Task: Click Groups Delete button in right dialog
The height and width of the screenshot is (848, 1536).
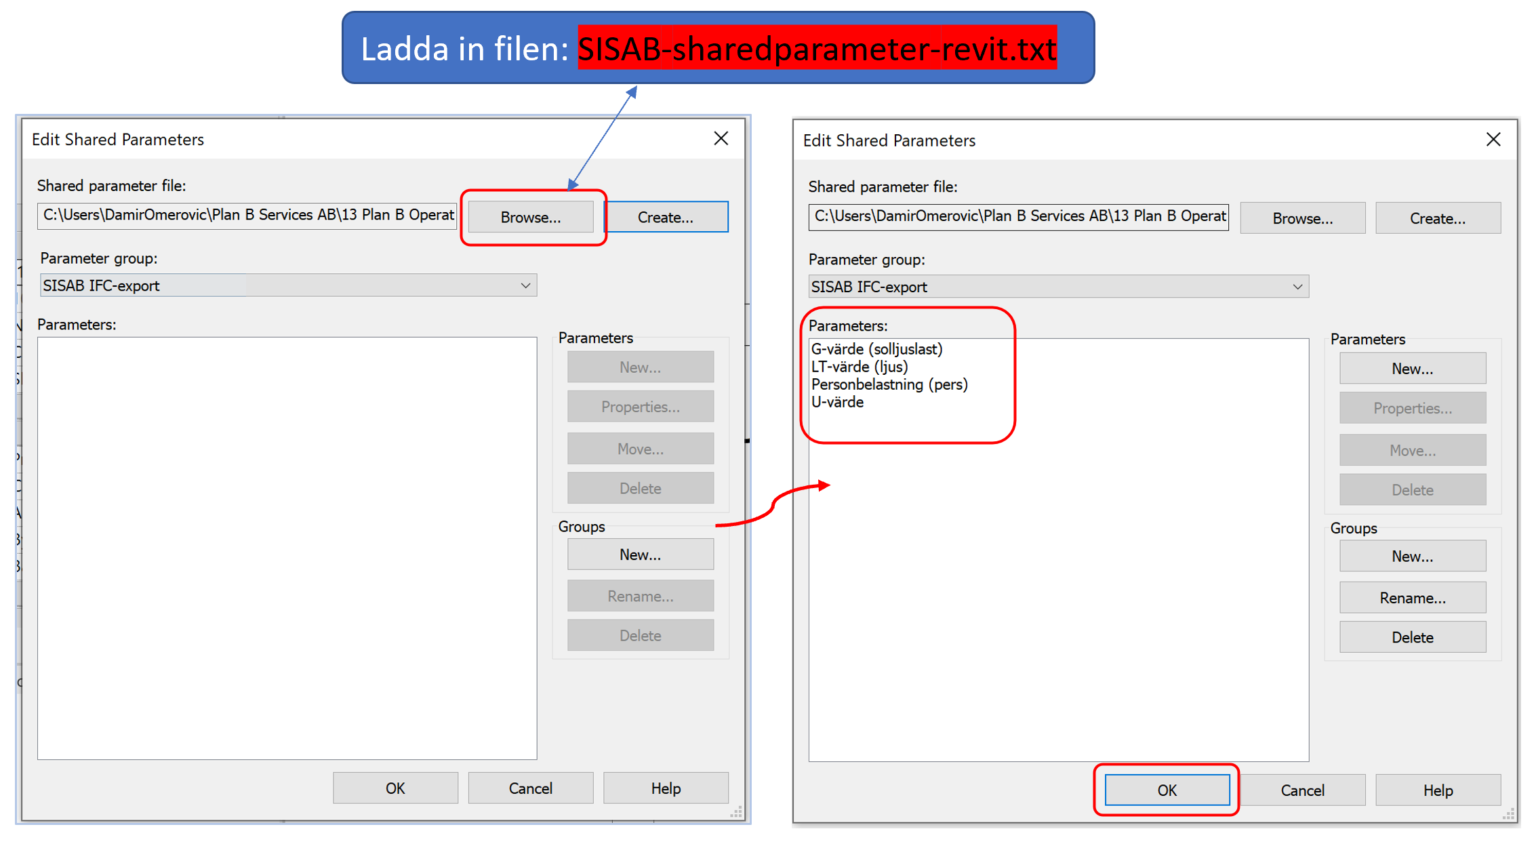Action: (1412, 637)
